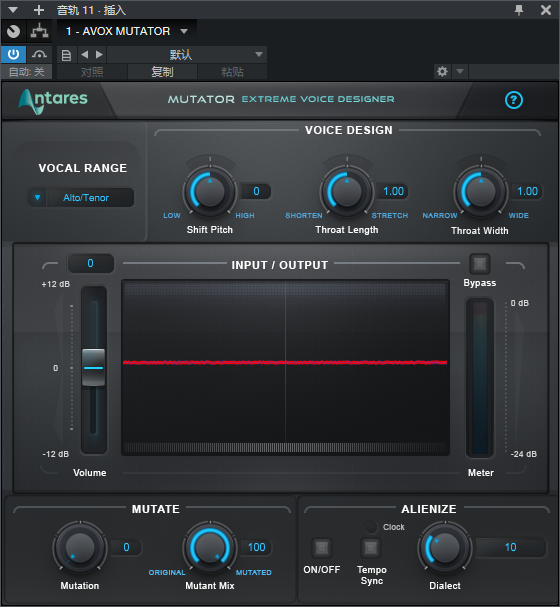
Task: Click the Vocal Range dropdown arrow
Action: pyautogui.click(x=37, y=197)
